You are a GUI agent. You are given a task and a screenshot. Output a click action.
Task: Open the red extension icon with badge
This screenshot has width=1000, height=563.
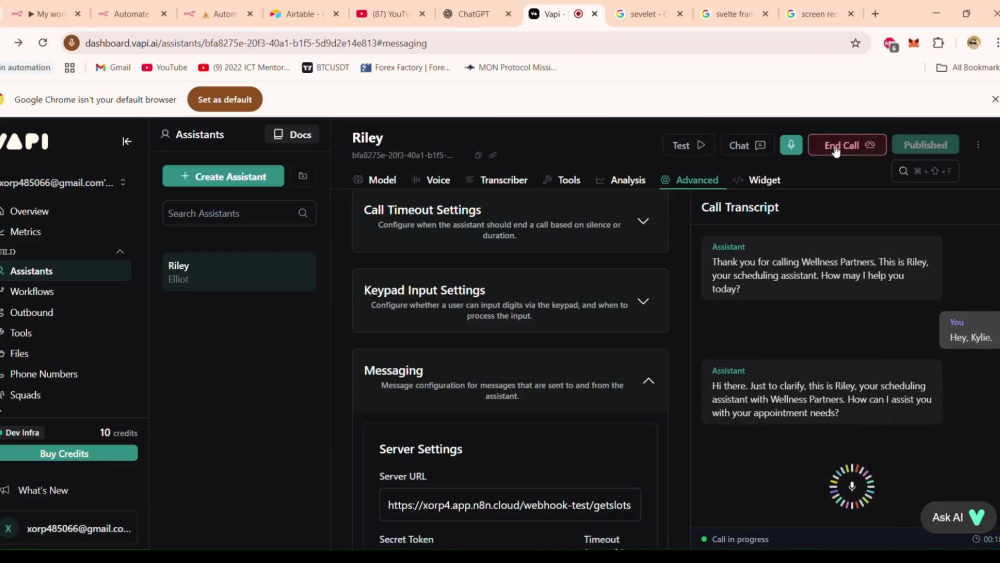click(x=890, y=43)
